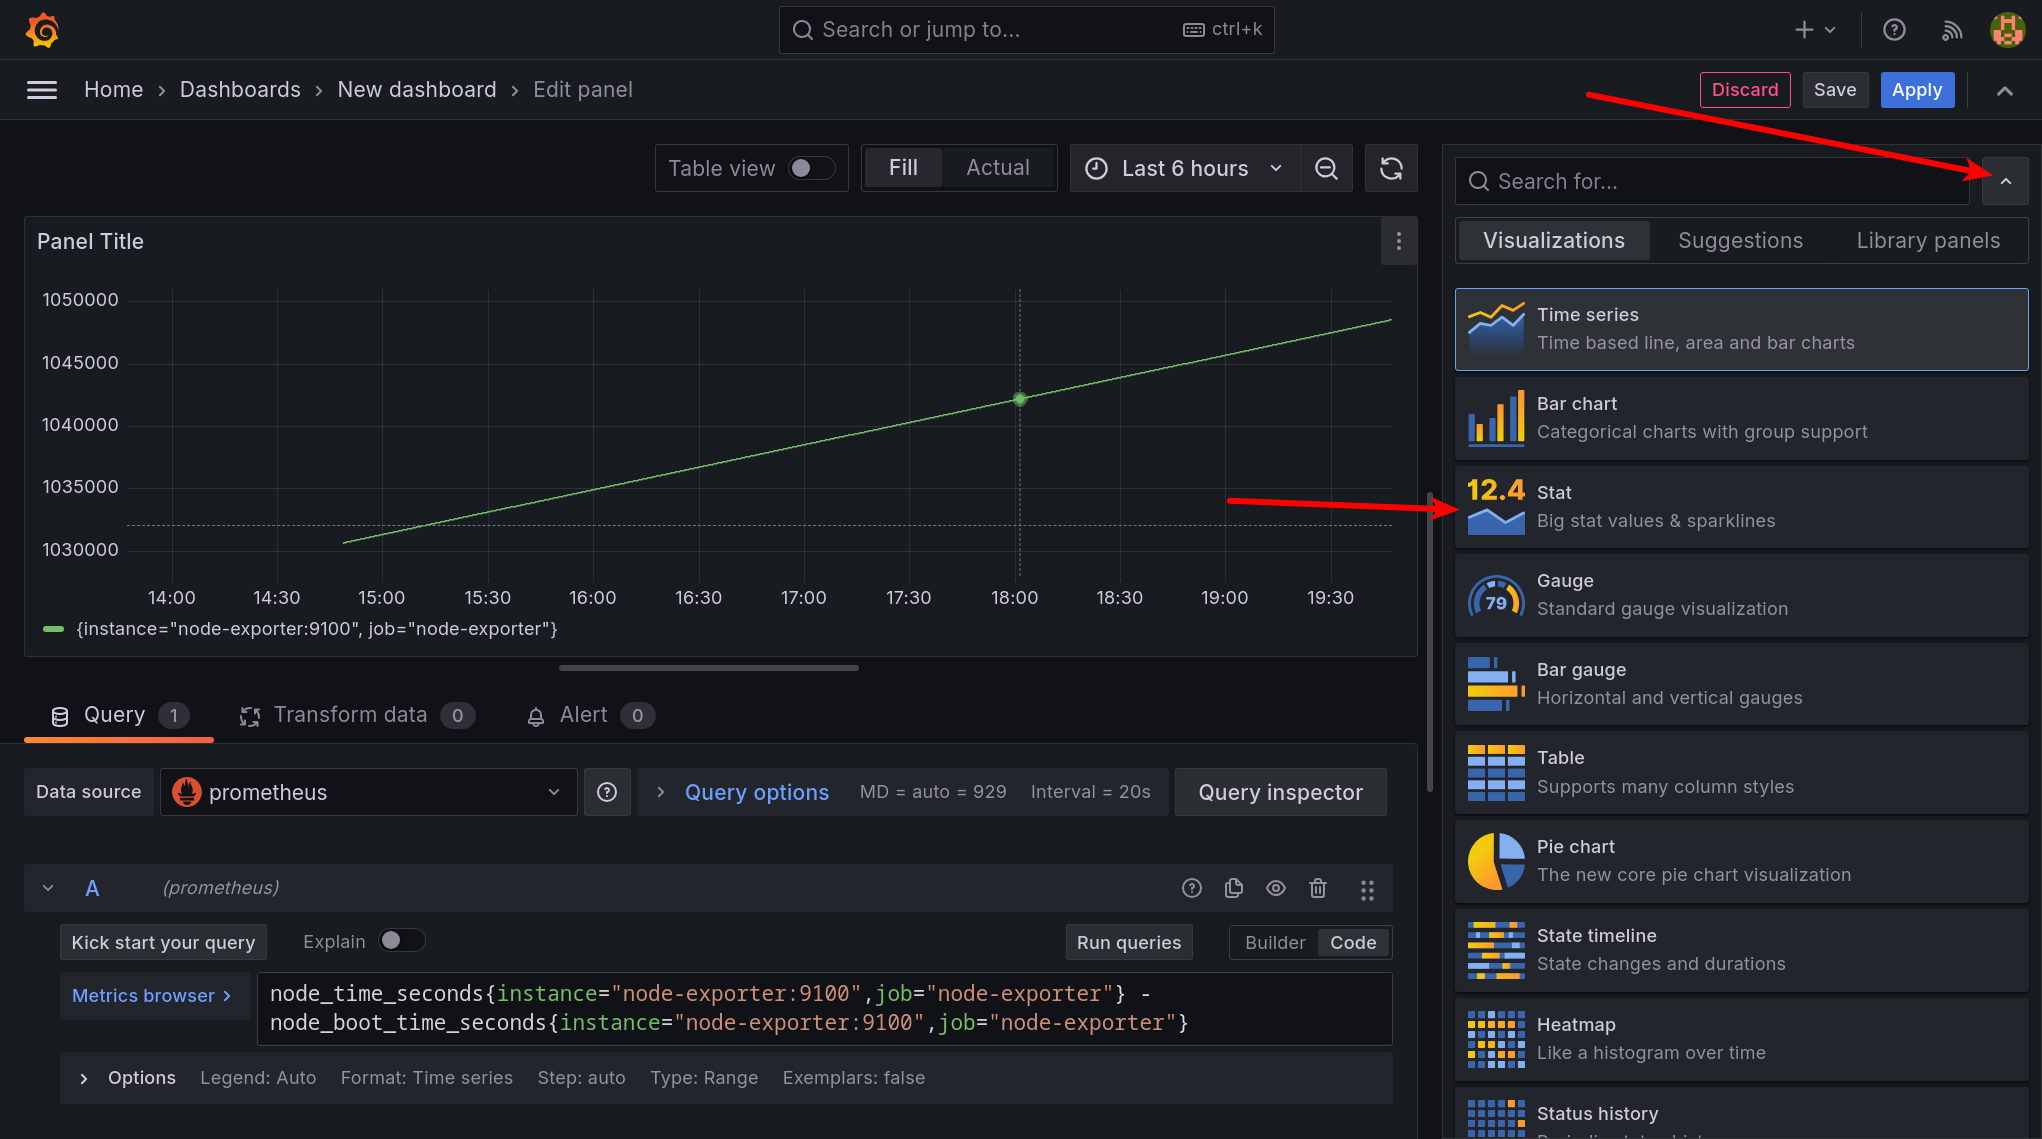
Task: Click Kick start your query
Action: tap(163, 943)
